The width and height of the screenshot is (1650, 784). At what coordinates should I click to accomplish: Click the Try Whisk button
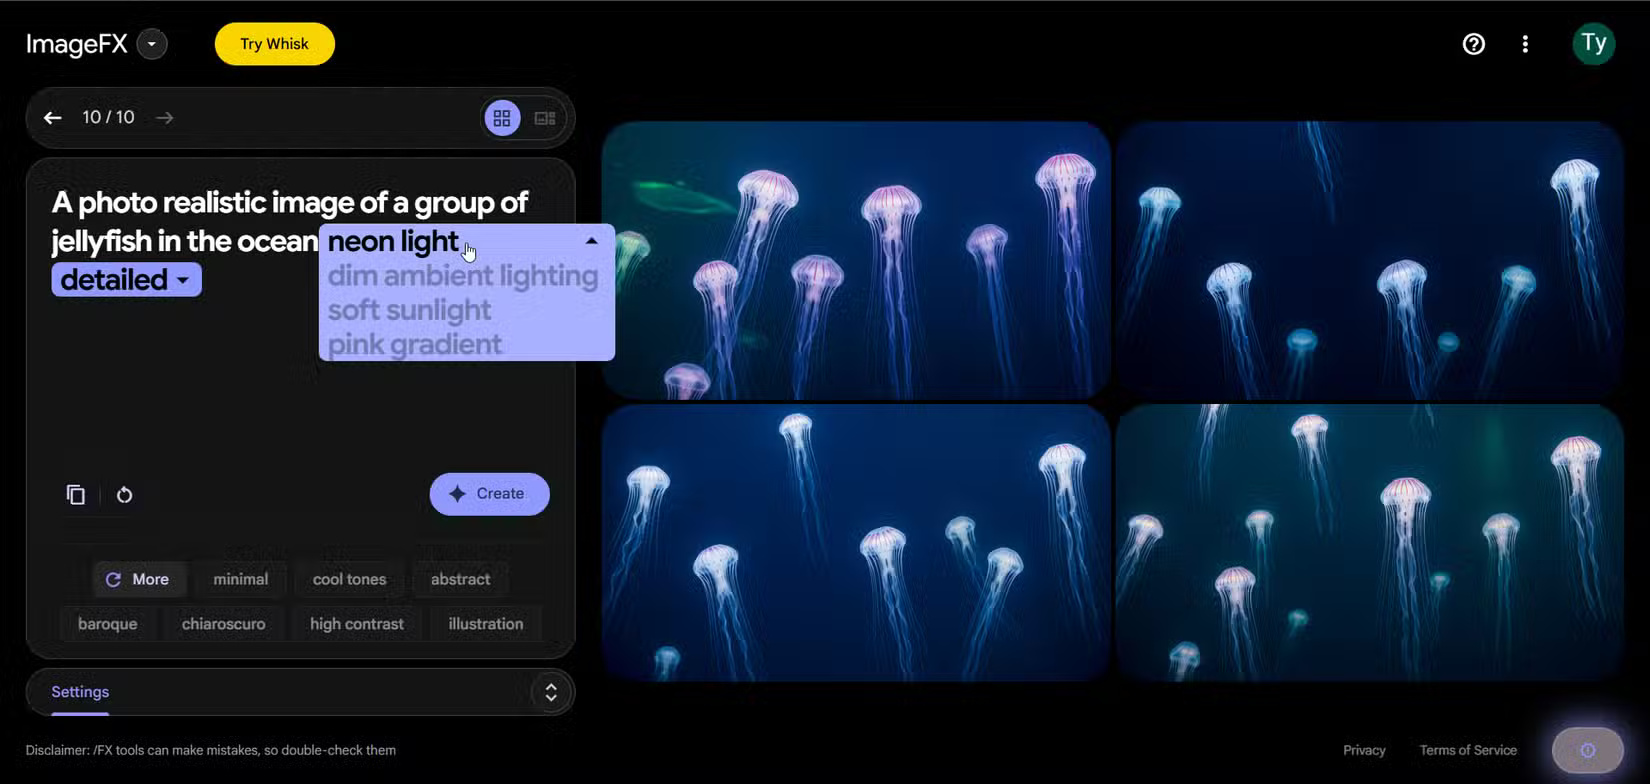pos(275,44)
